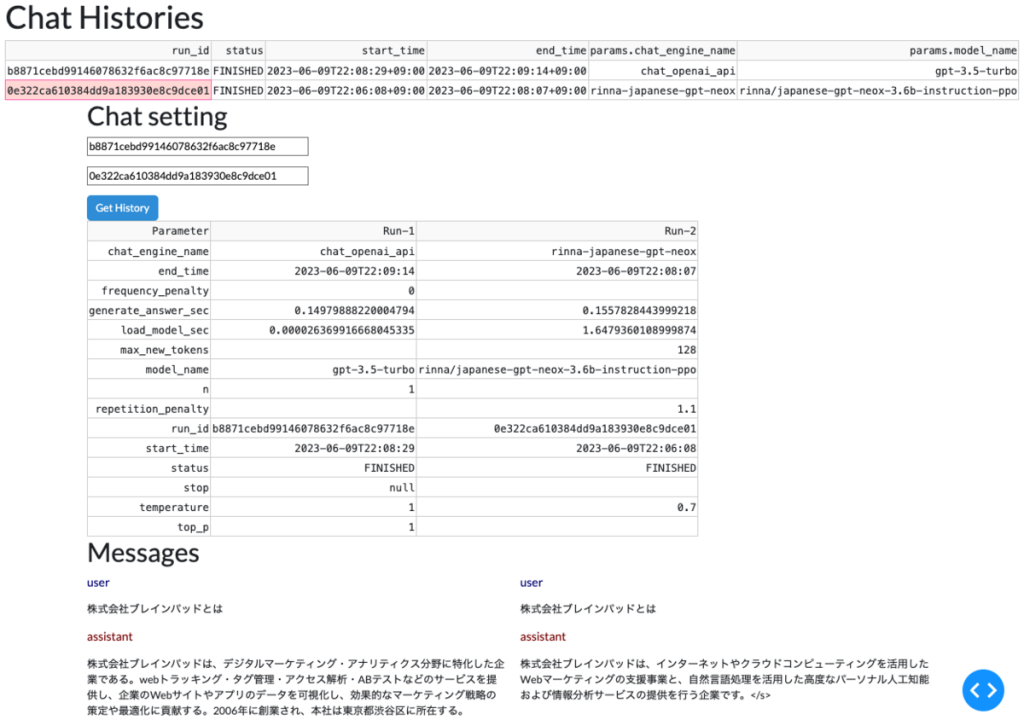Click the status column header

[238, 50]
